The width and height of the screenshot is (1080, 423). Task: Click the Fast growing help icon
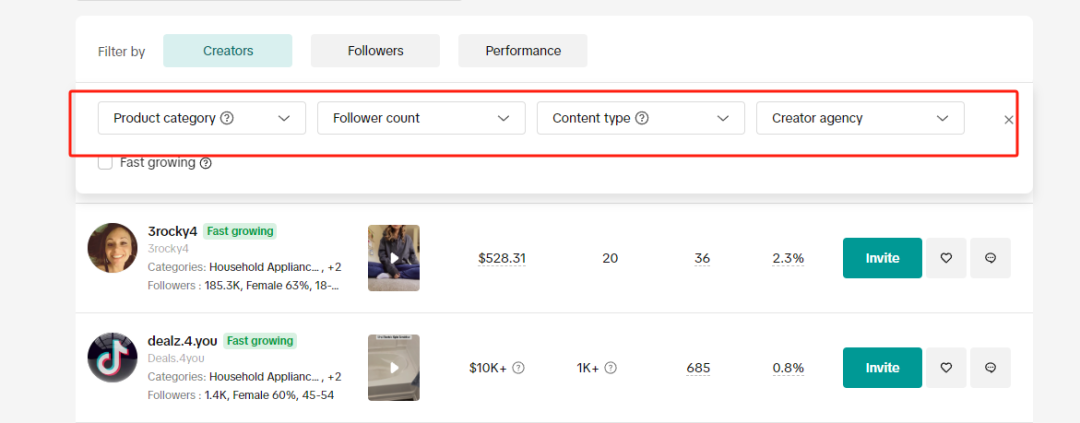[206, 163]
